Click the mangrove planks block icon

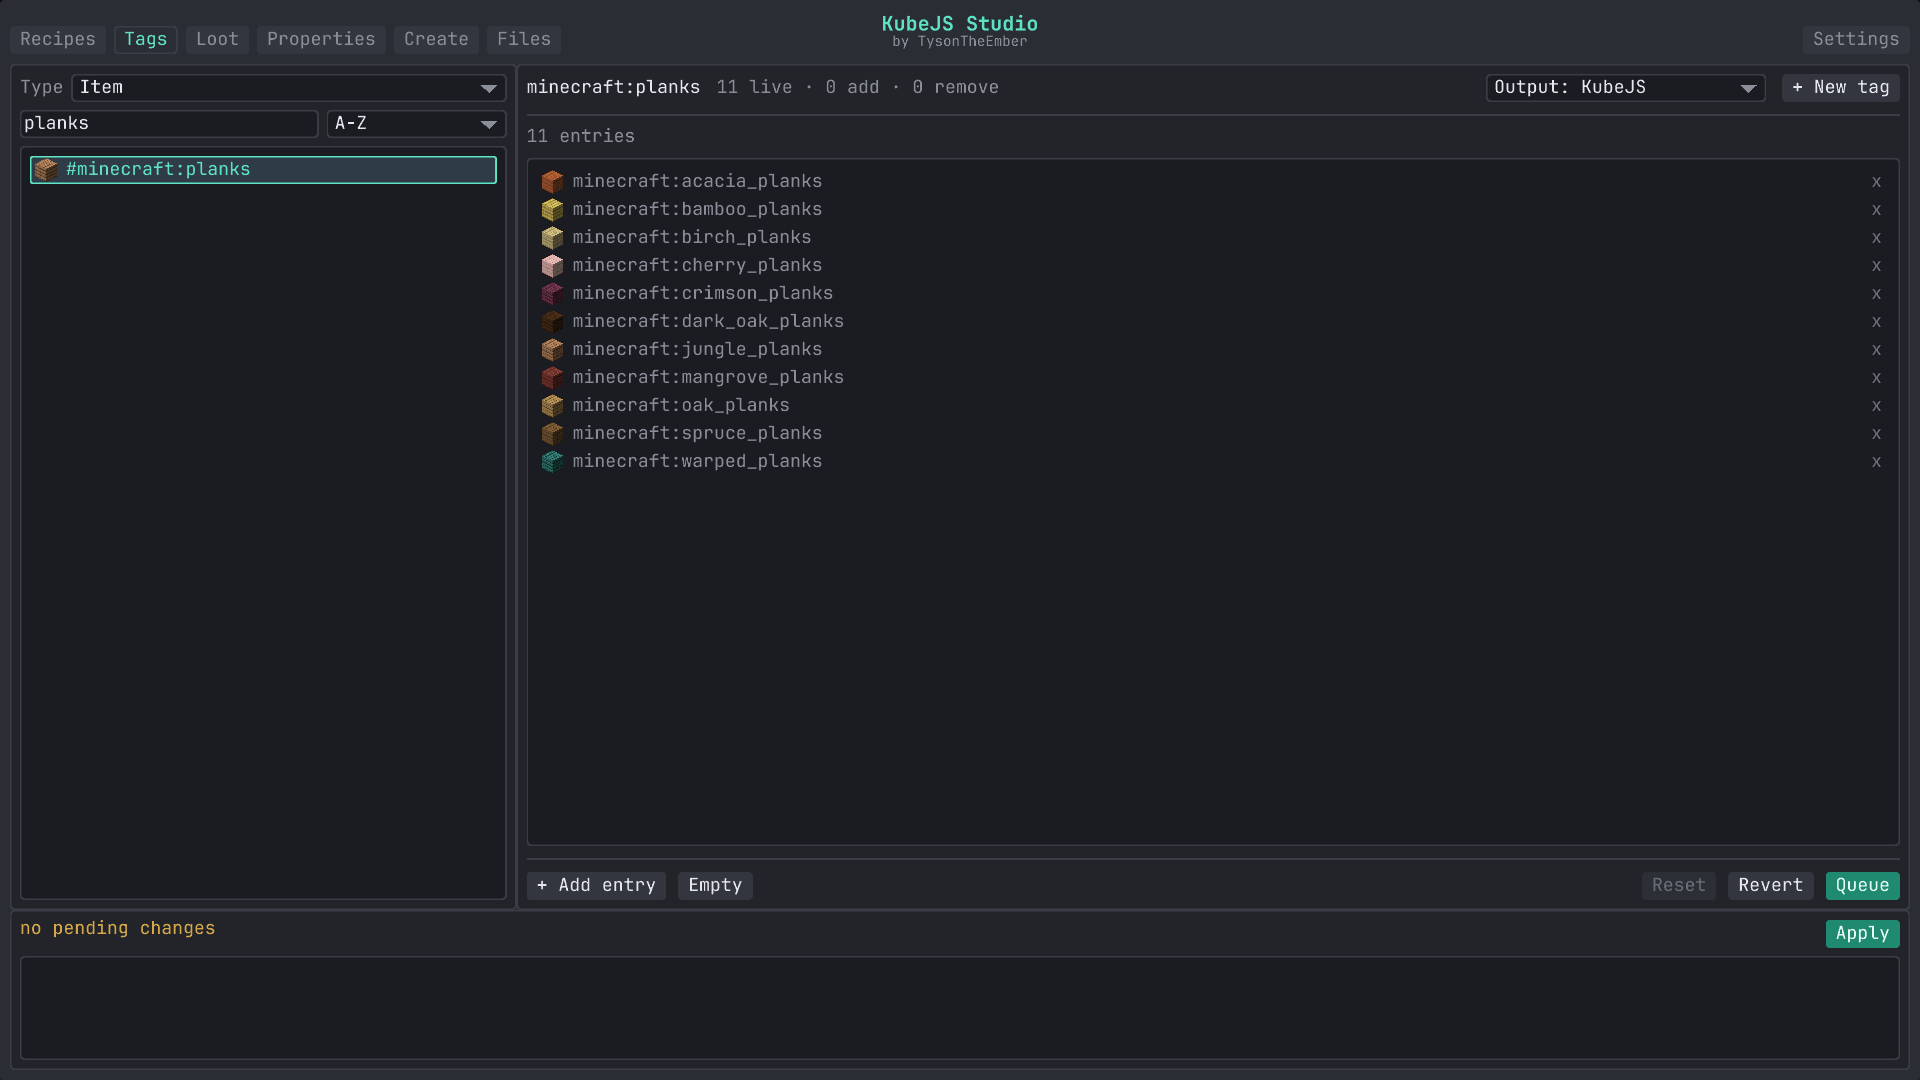(x=552, y=377)
